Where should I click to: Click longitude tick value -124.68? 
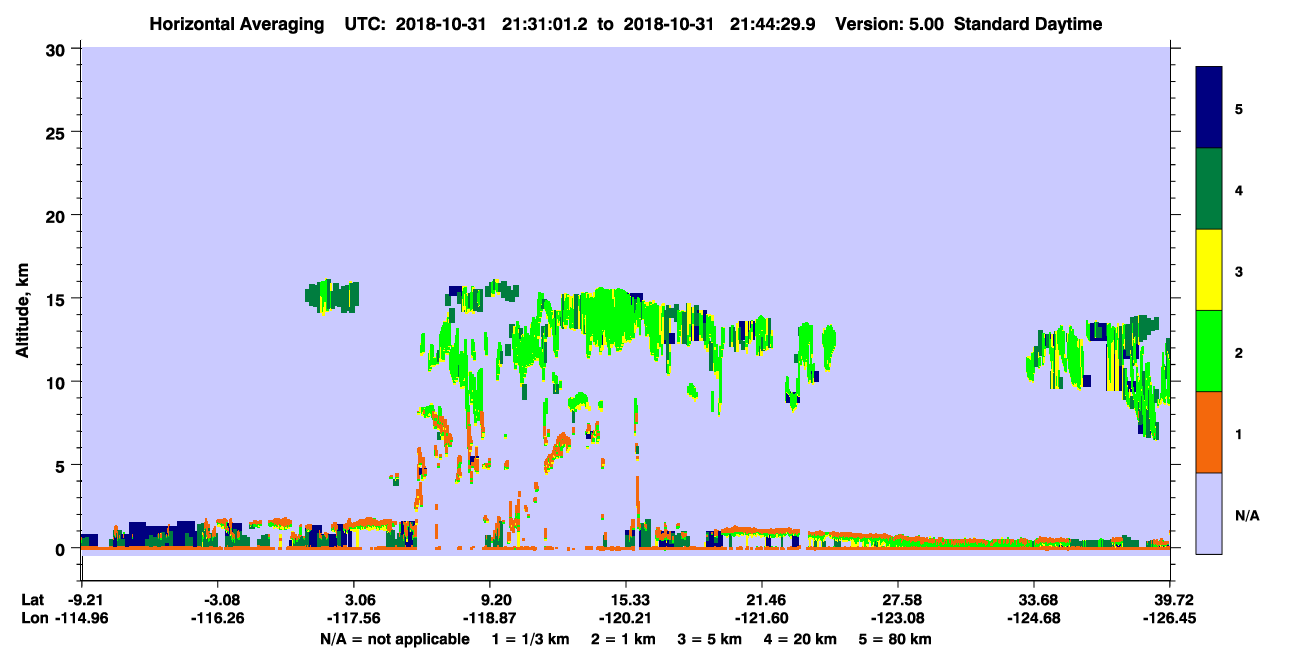1034,618
